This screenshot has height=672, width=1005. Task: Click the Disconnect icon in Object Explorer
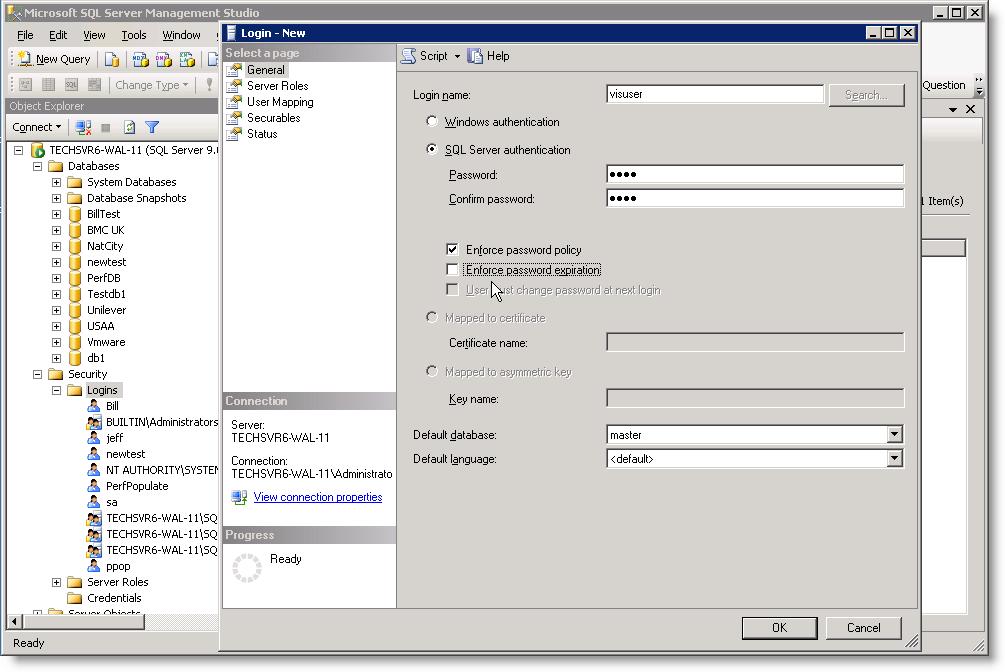coord(83,127)
